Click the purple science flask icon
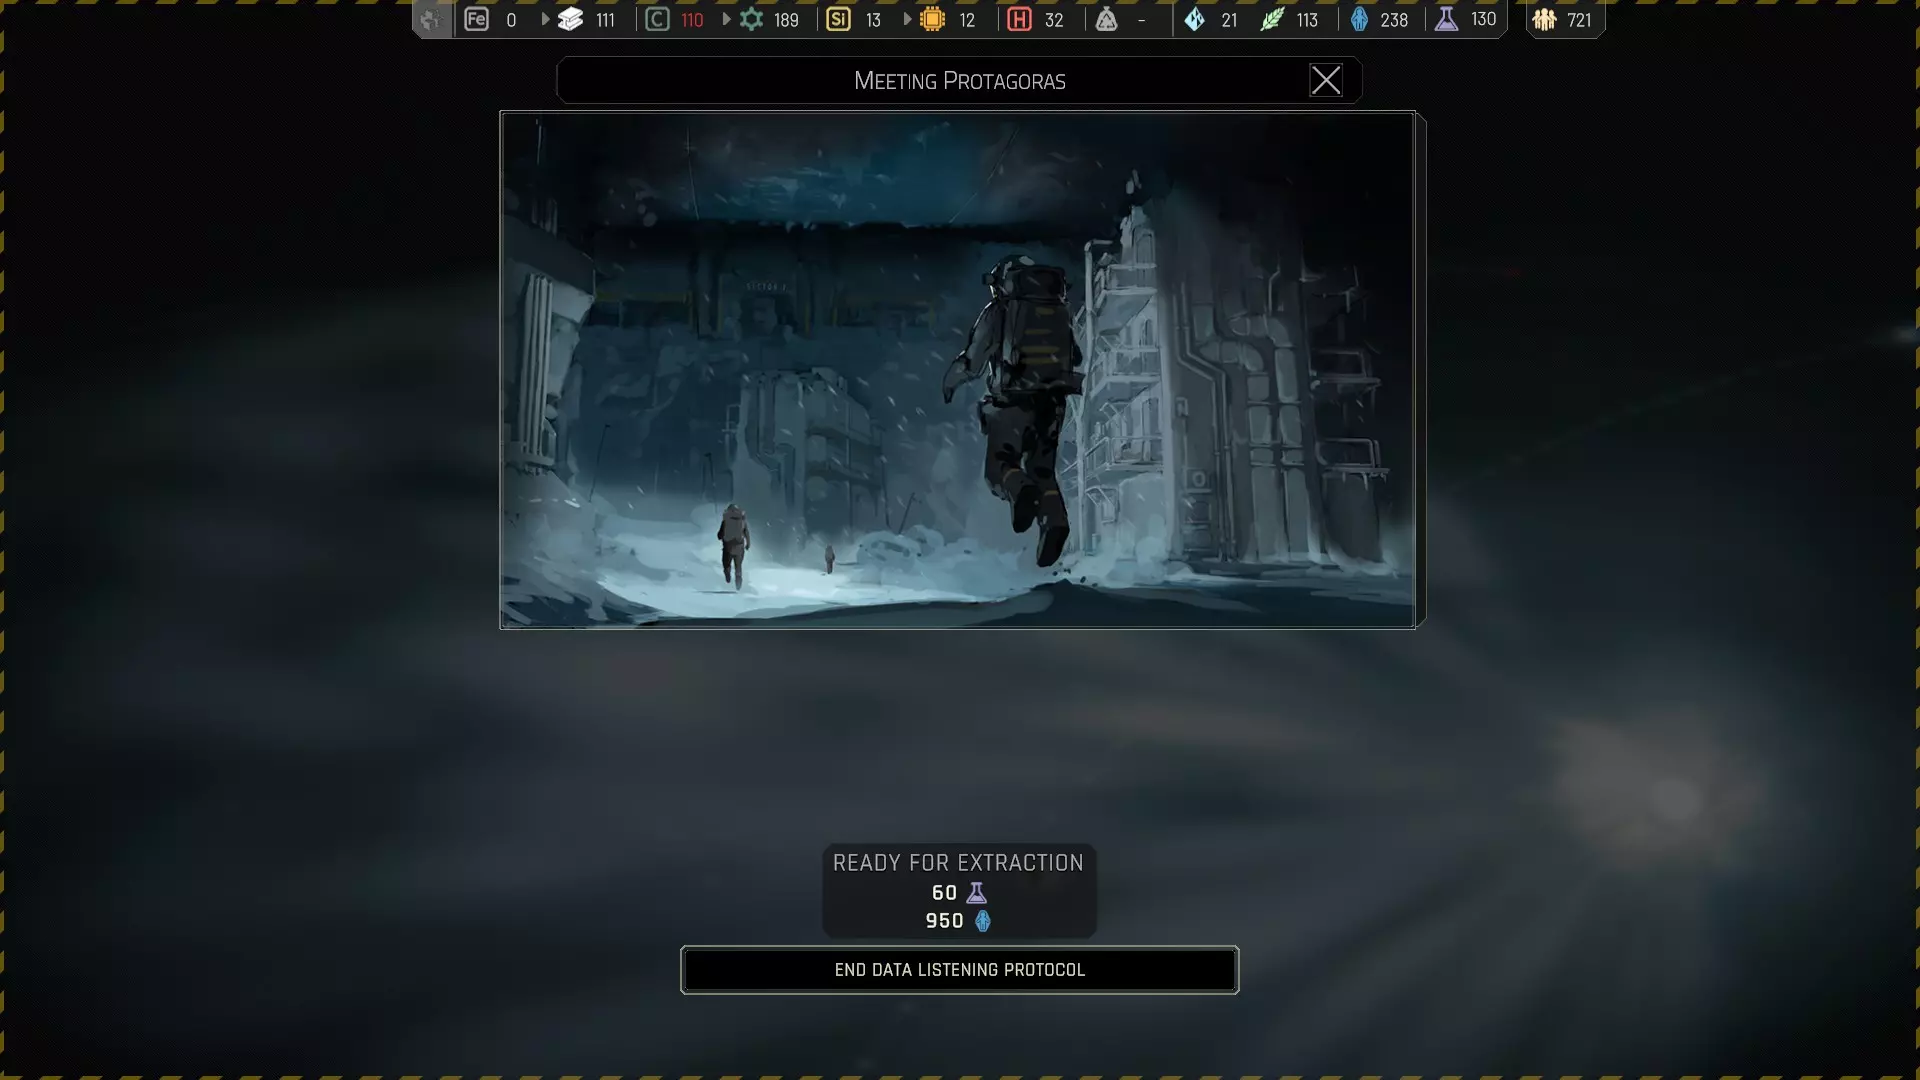Screen dimensions: 1920x1080 pos(1446,19)
